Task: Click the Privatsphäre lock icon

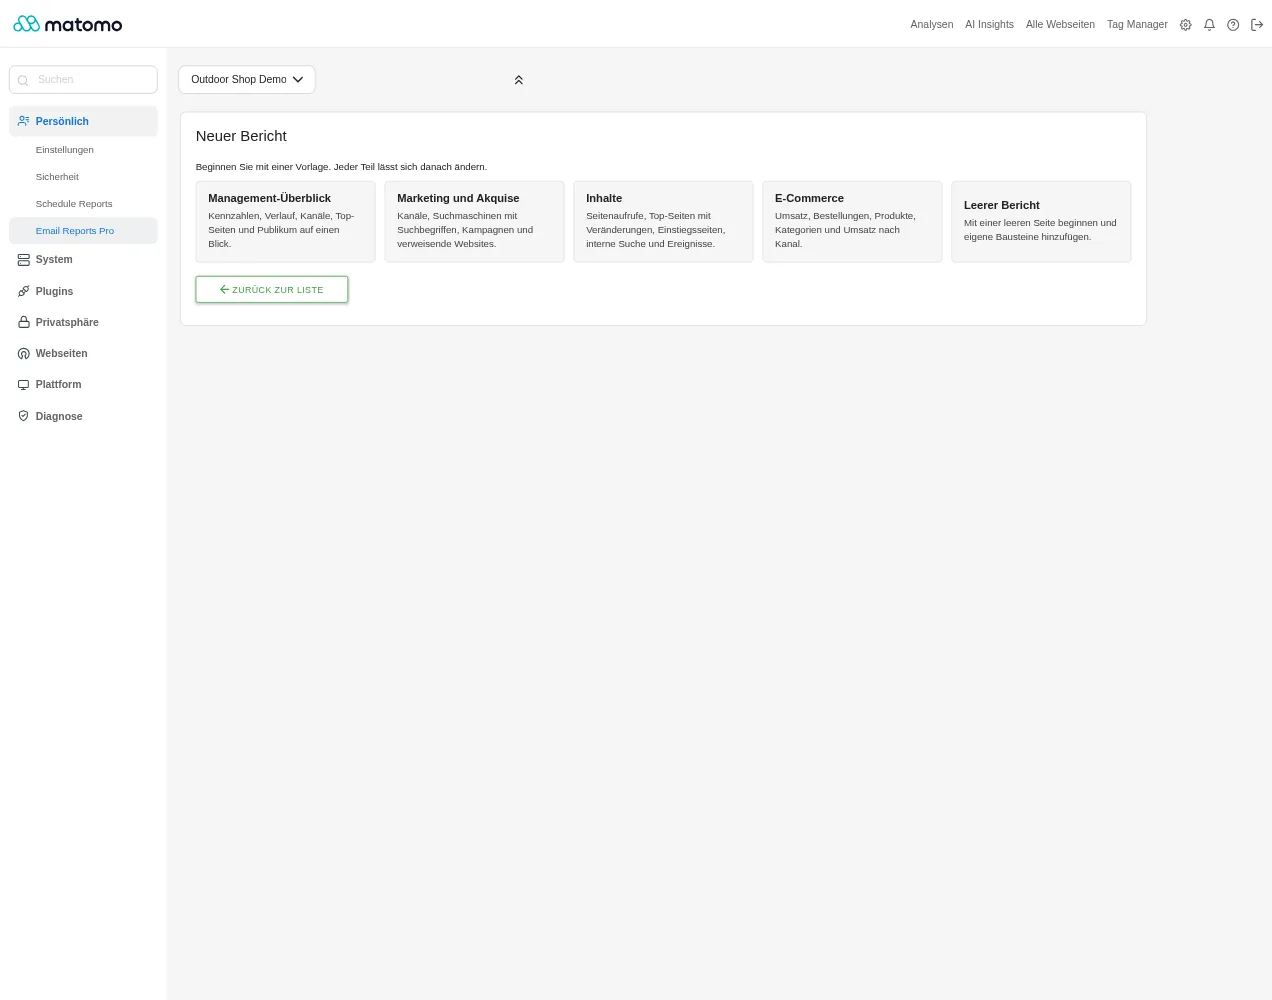Action: 24,323
